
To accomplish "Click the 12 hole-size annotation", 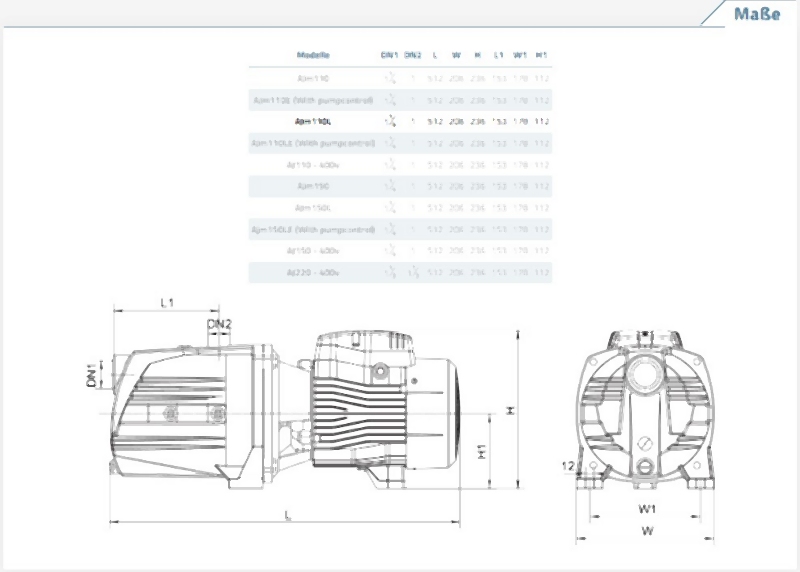I will tap(568, 466).
